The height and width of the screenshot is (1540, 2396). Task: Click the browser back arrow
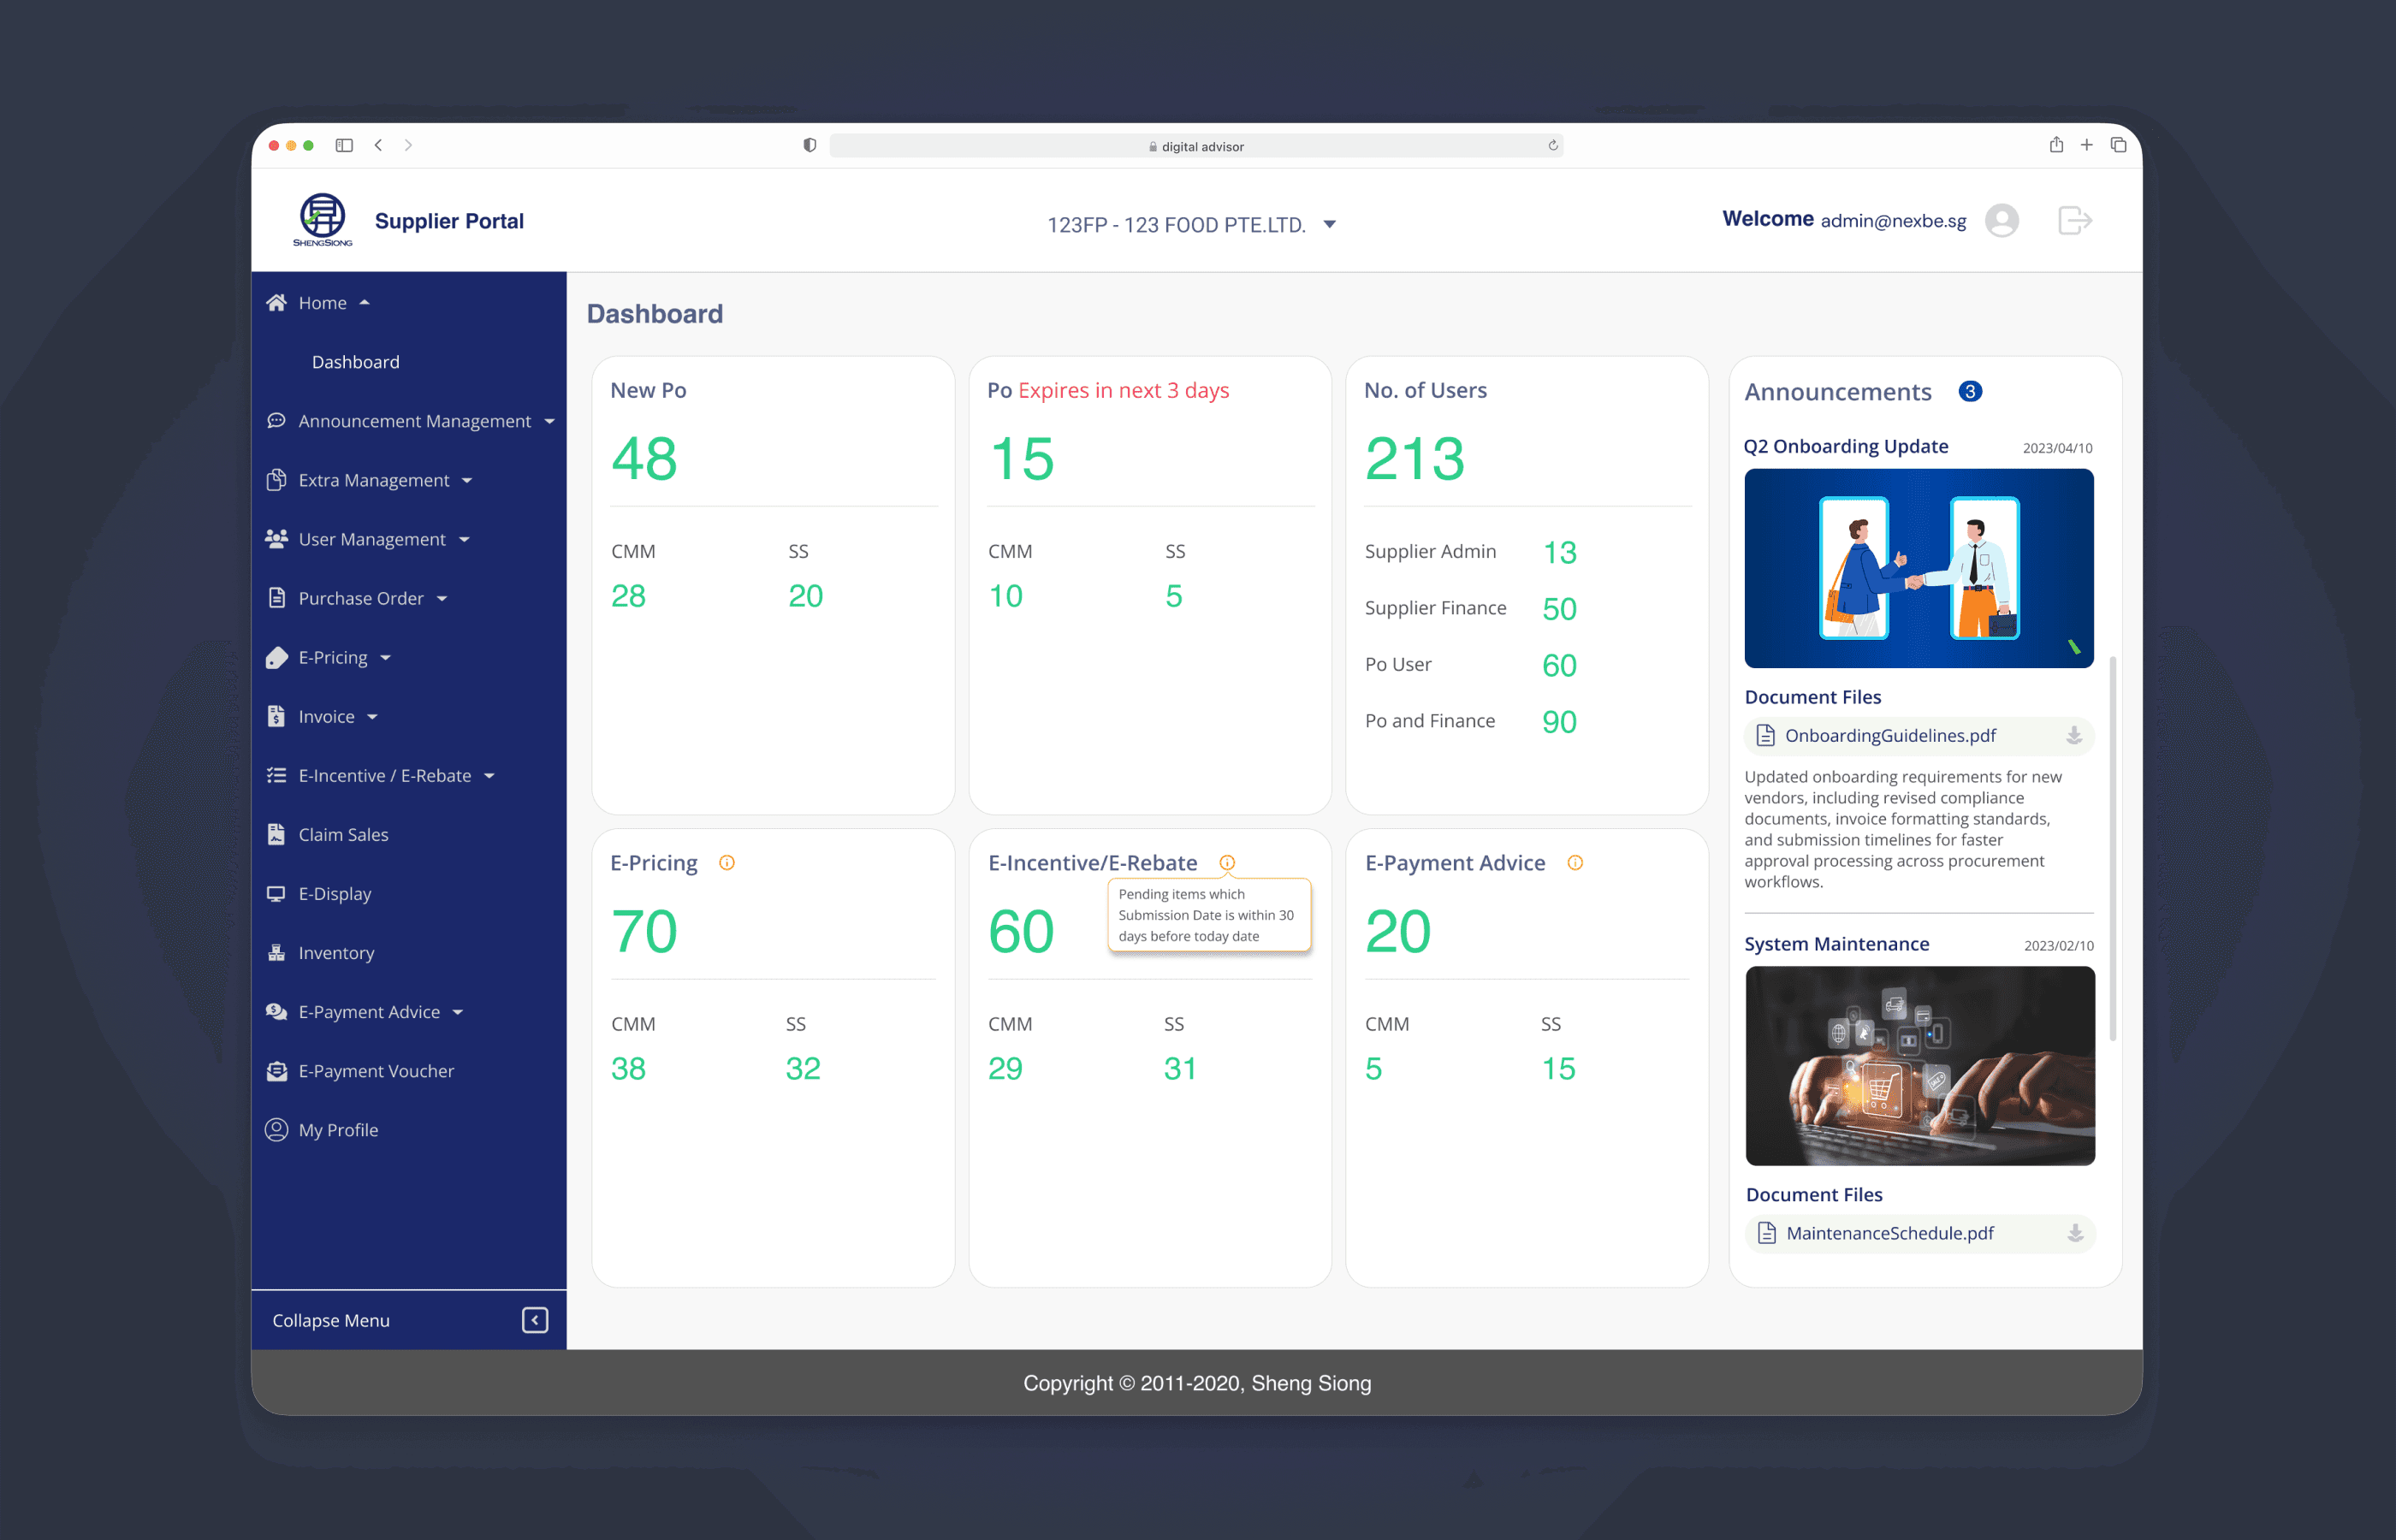(378, 145)
